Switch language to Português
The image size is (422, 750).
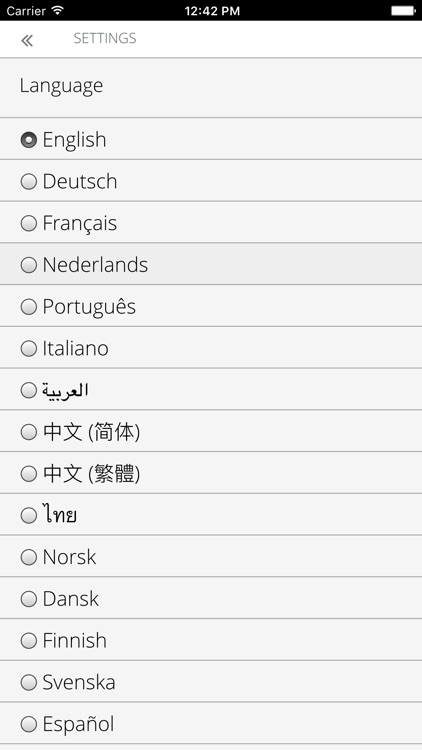(211, 306)
